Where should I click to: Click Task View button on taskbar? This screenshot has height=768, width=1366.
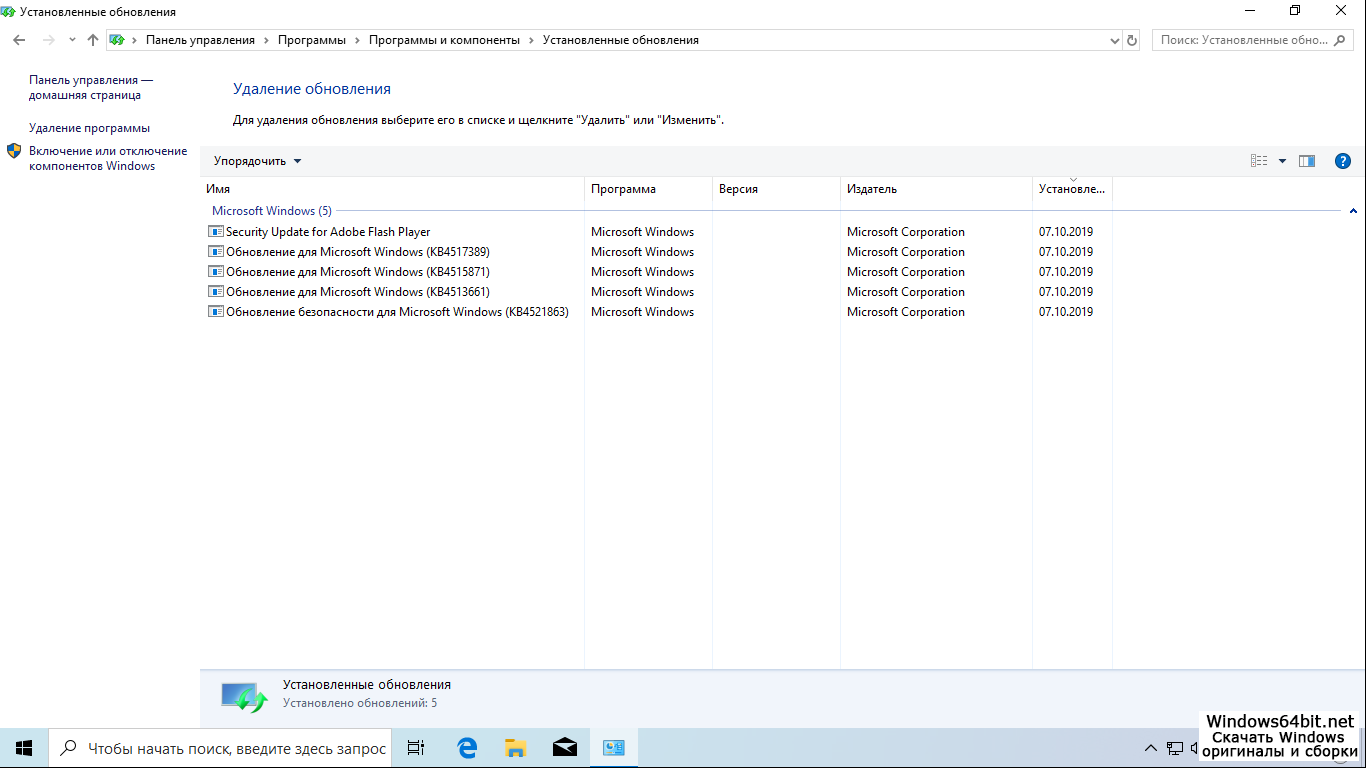(x=416, y=748)
